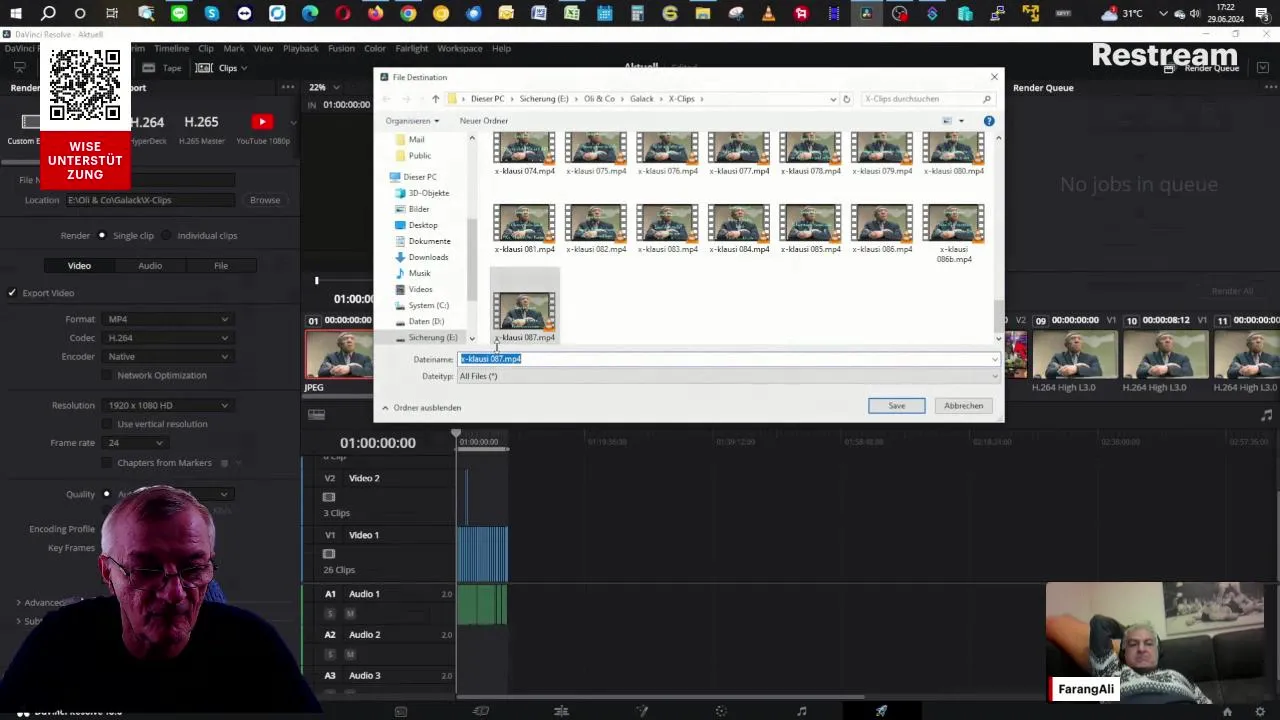Screen dimensions: 1280x720
Task: Open the Format MP4 dropdown
Action: tap(168, 319)
